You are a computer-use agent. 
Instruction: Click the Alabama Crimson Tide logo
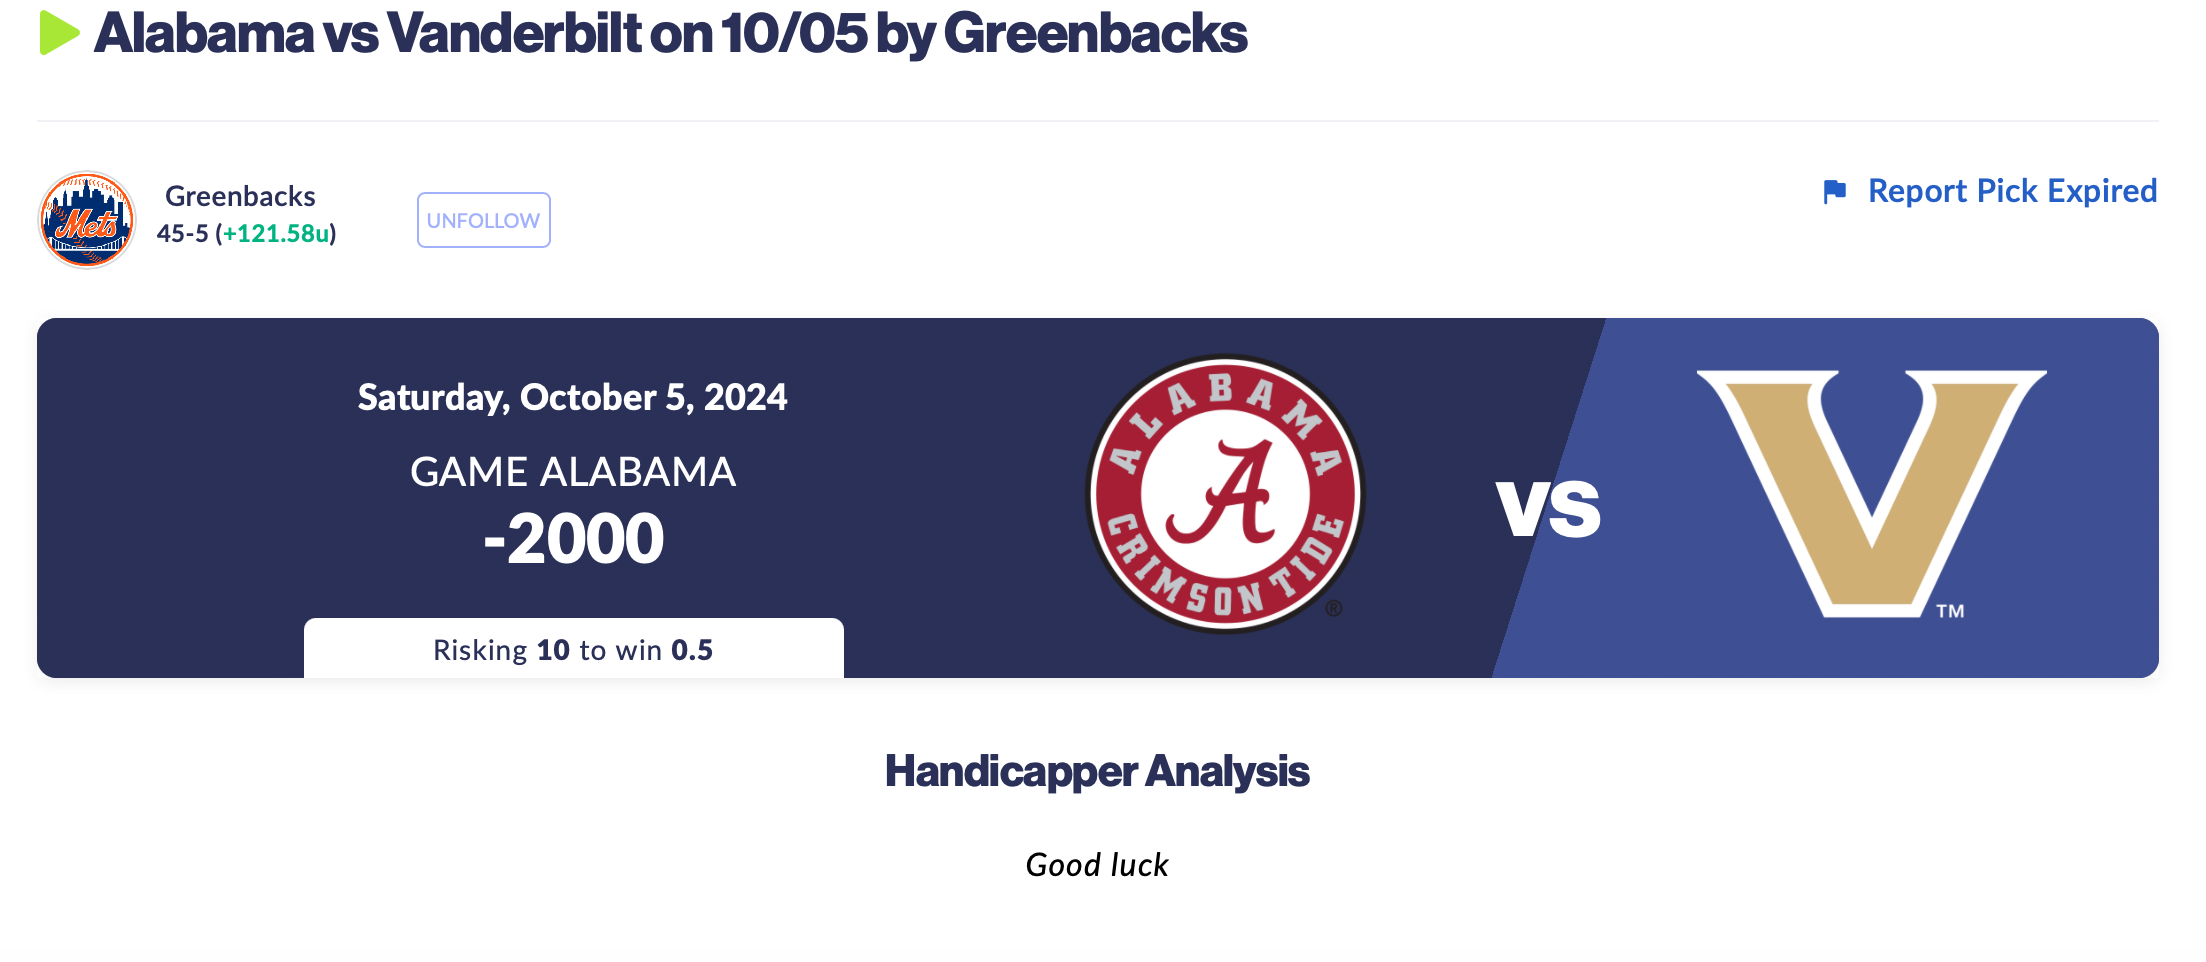coord(1225,494)
